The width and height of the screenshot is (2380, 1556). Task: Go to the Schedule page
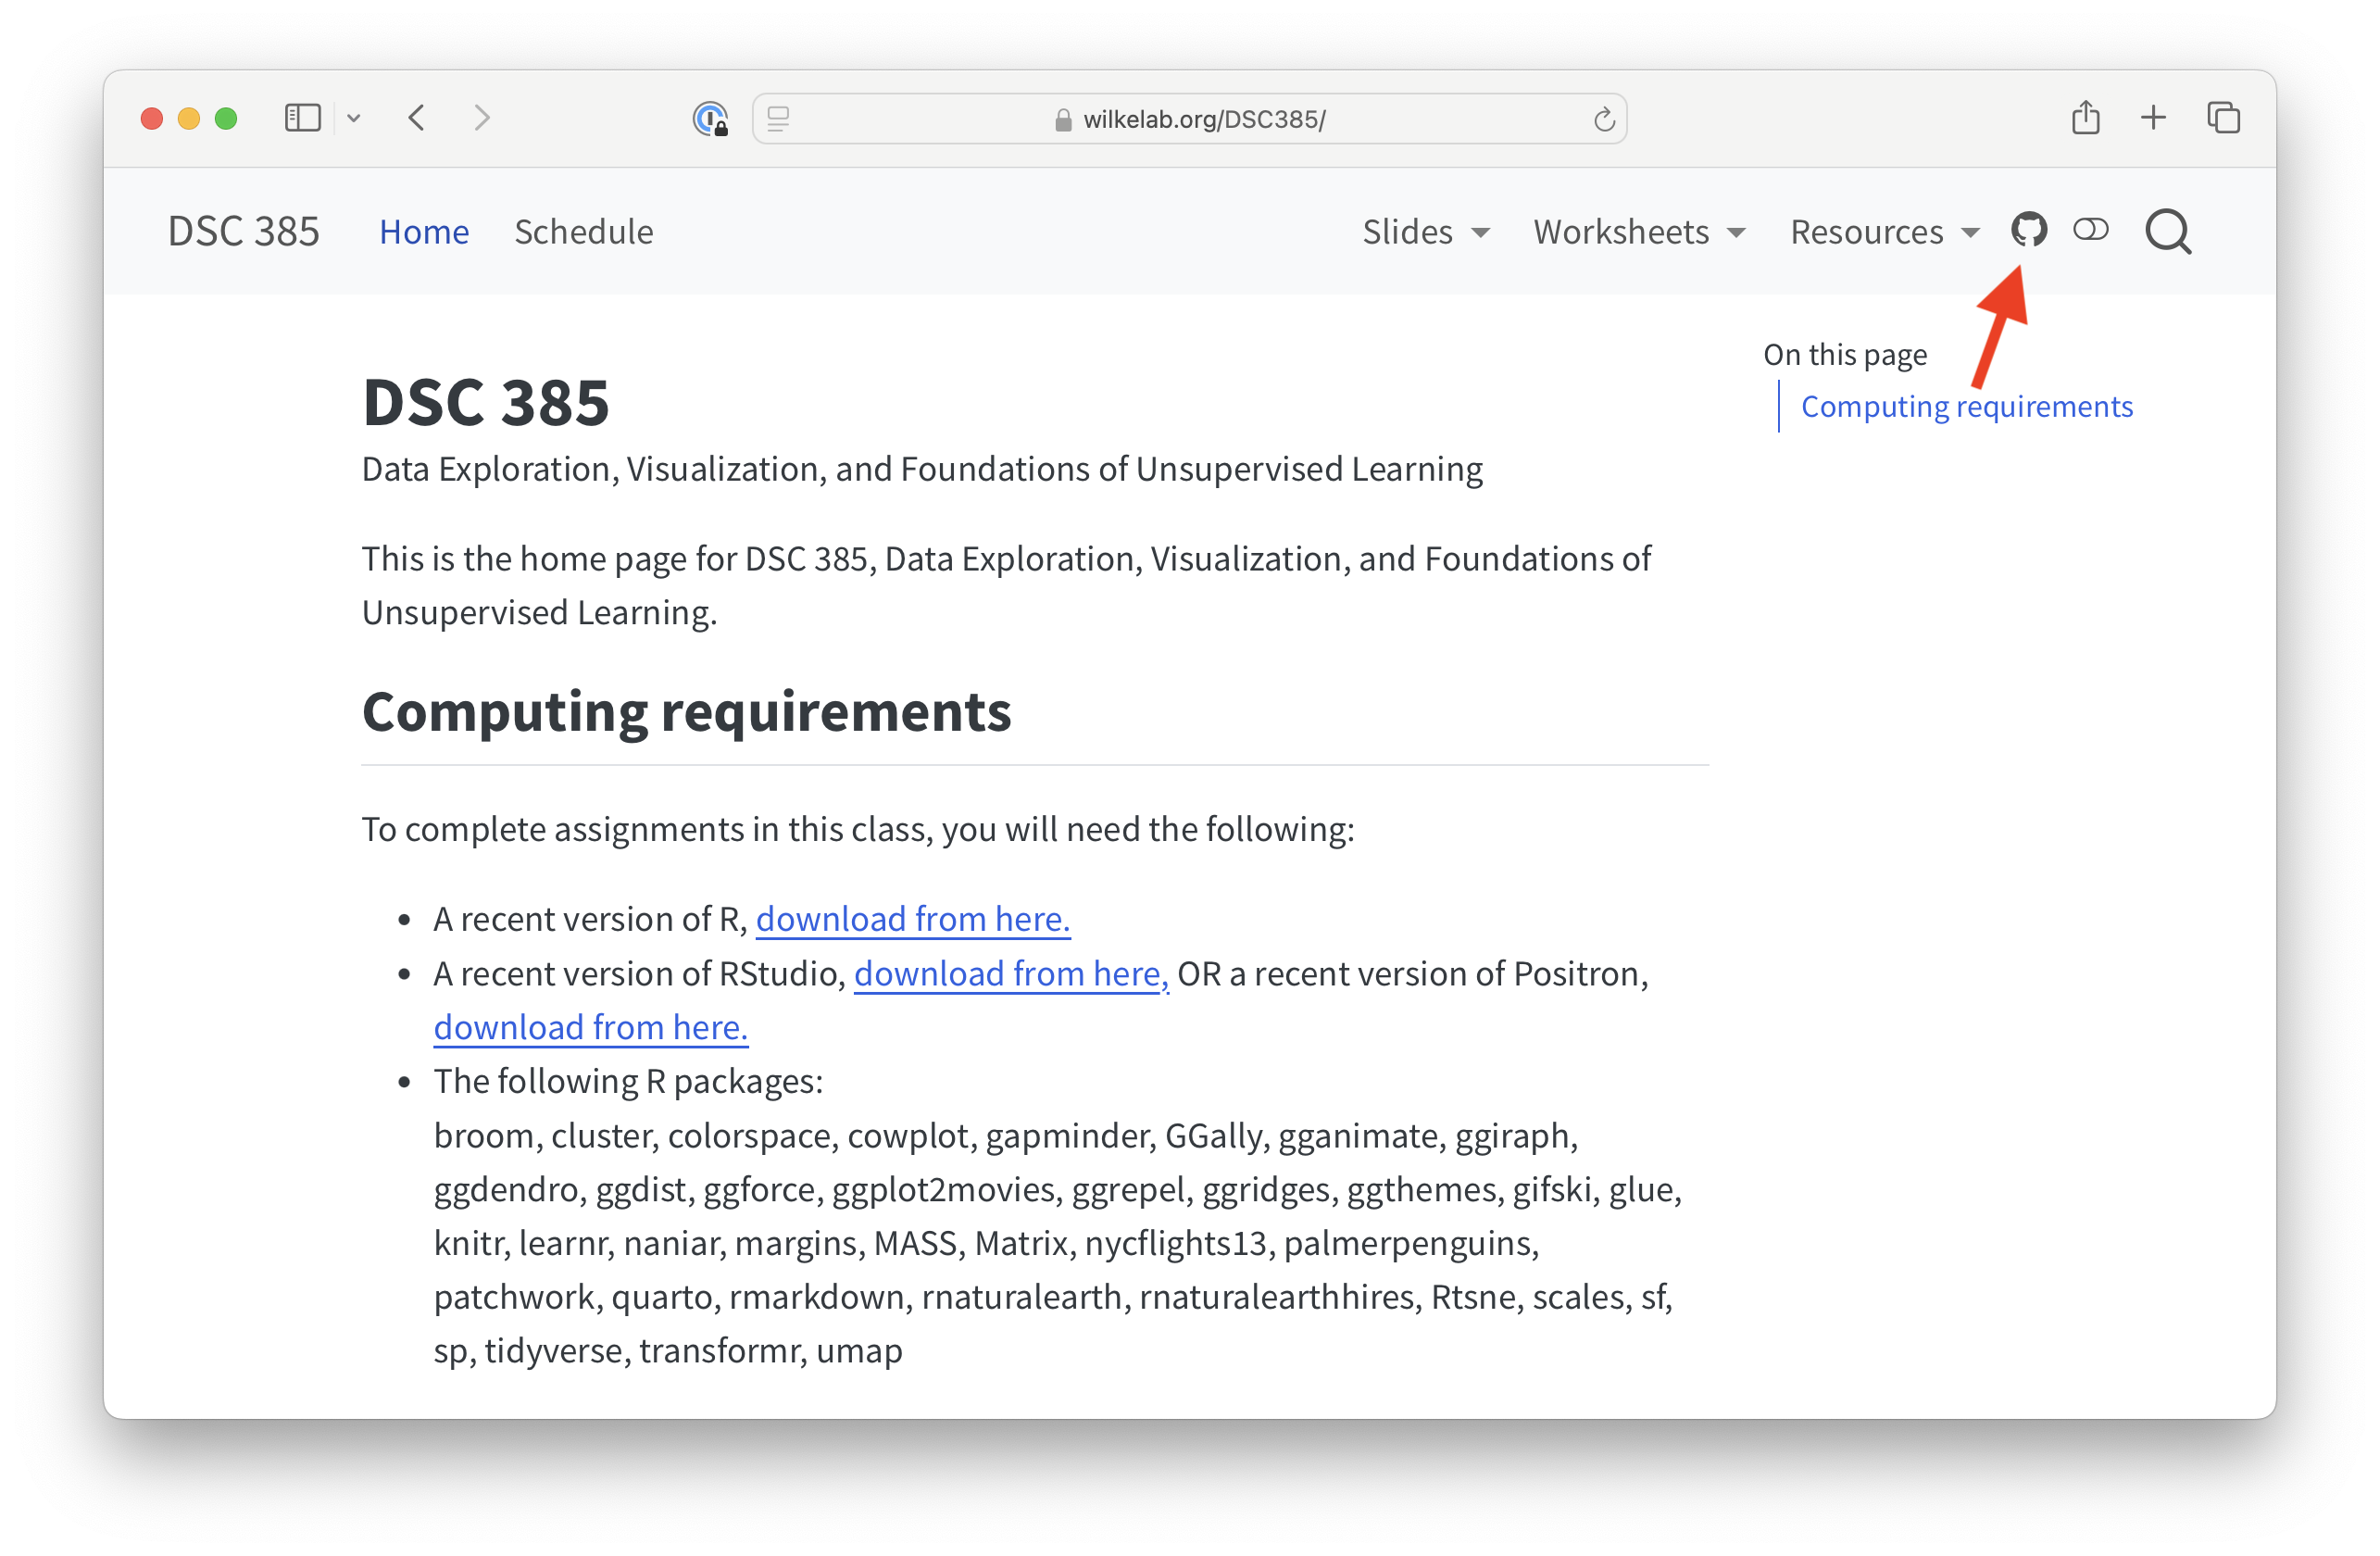[x=583, y=232]
